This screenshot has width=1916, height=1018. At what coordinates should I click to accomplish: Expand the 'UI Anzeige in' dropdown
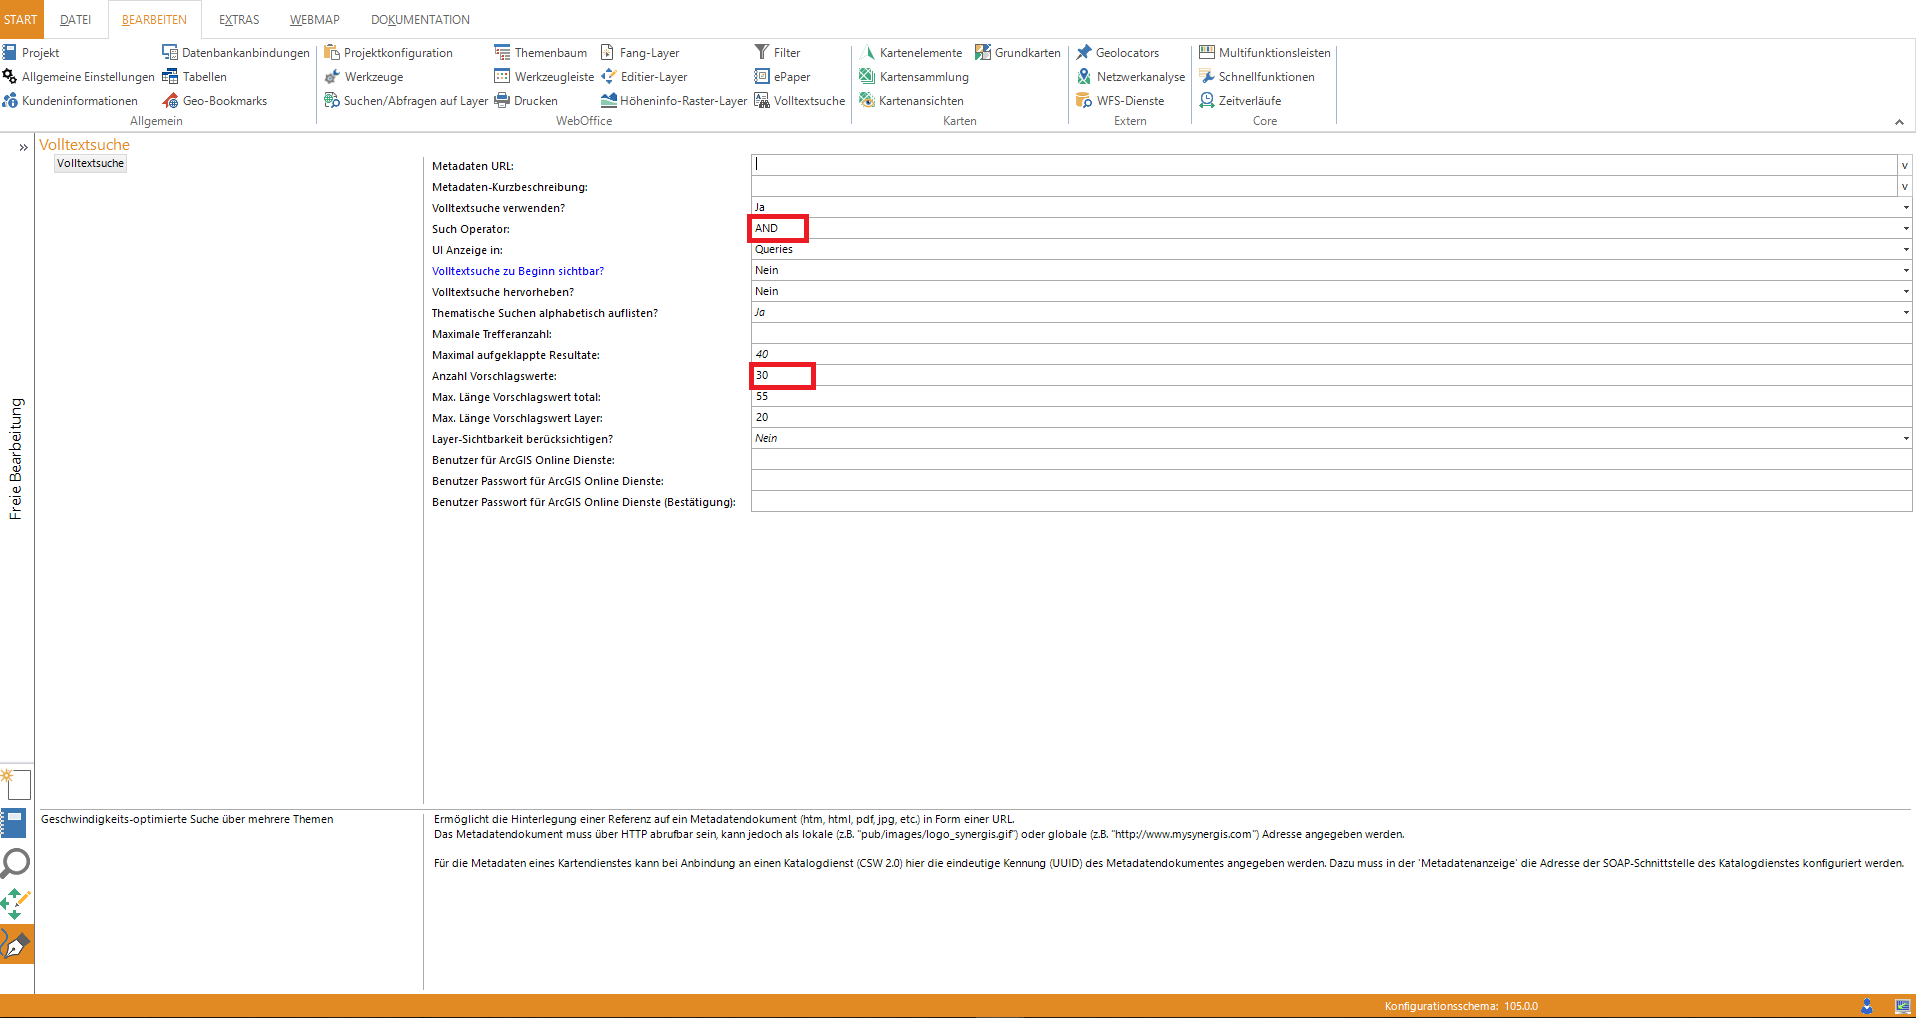1905,250
